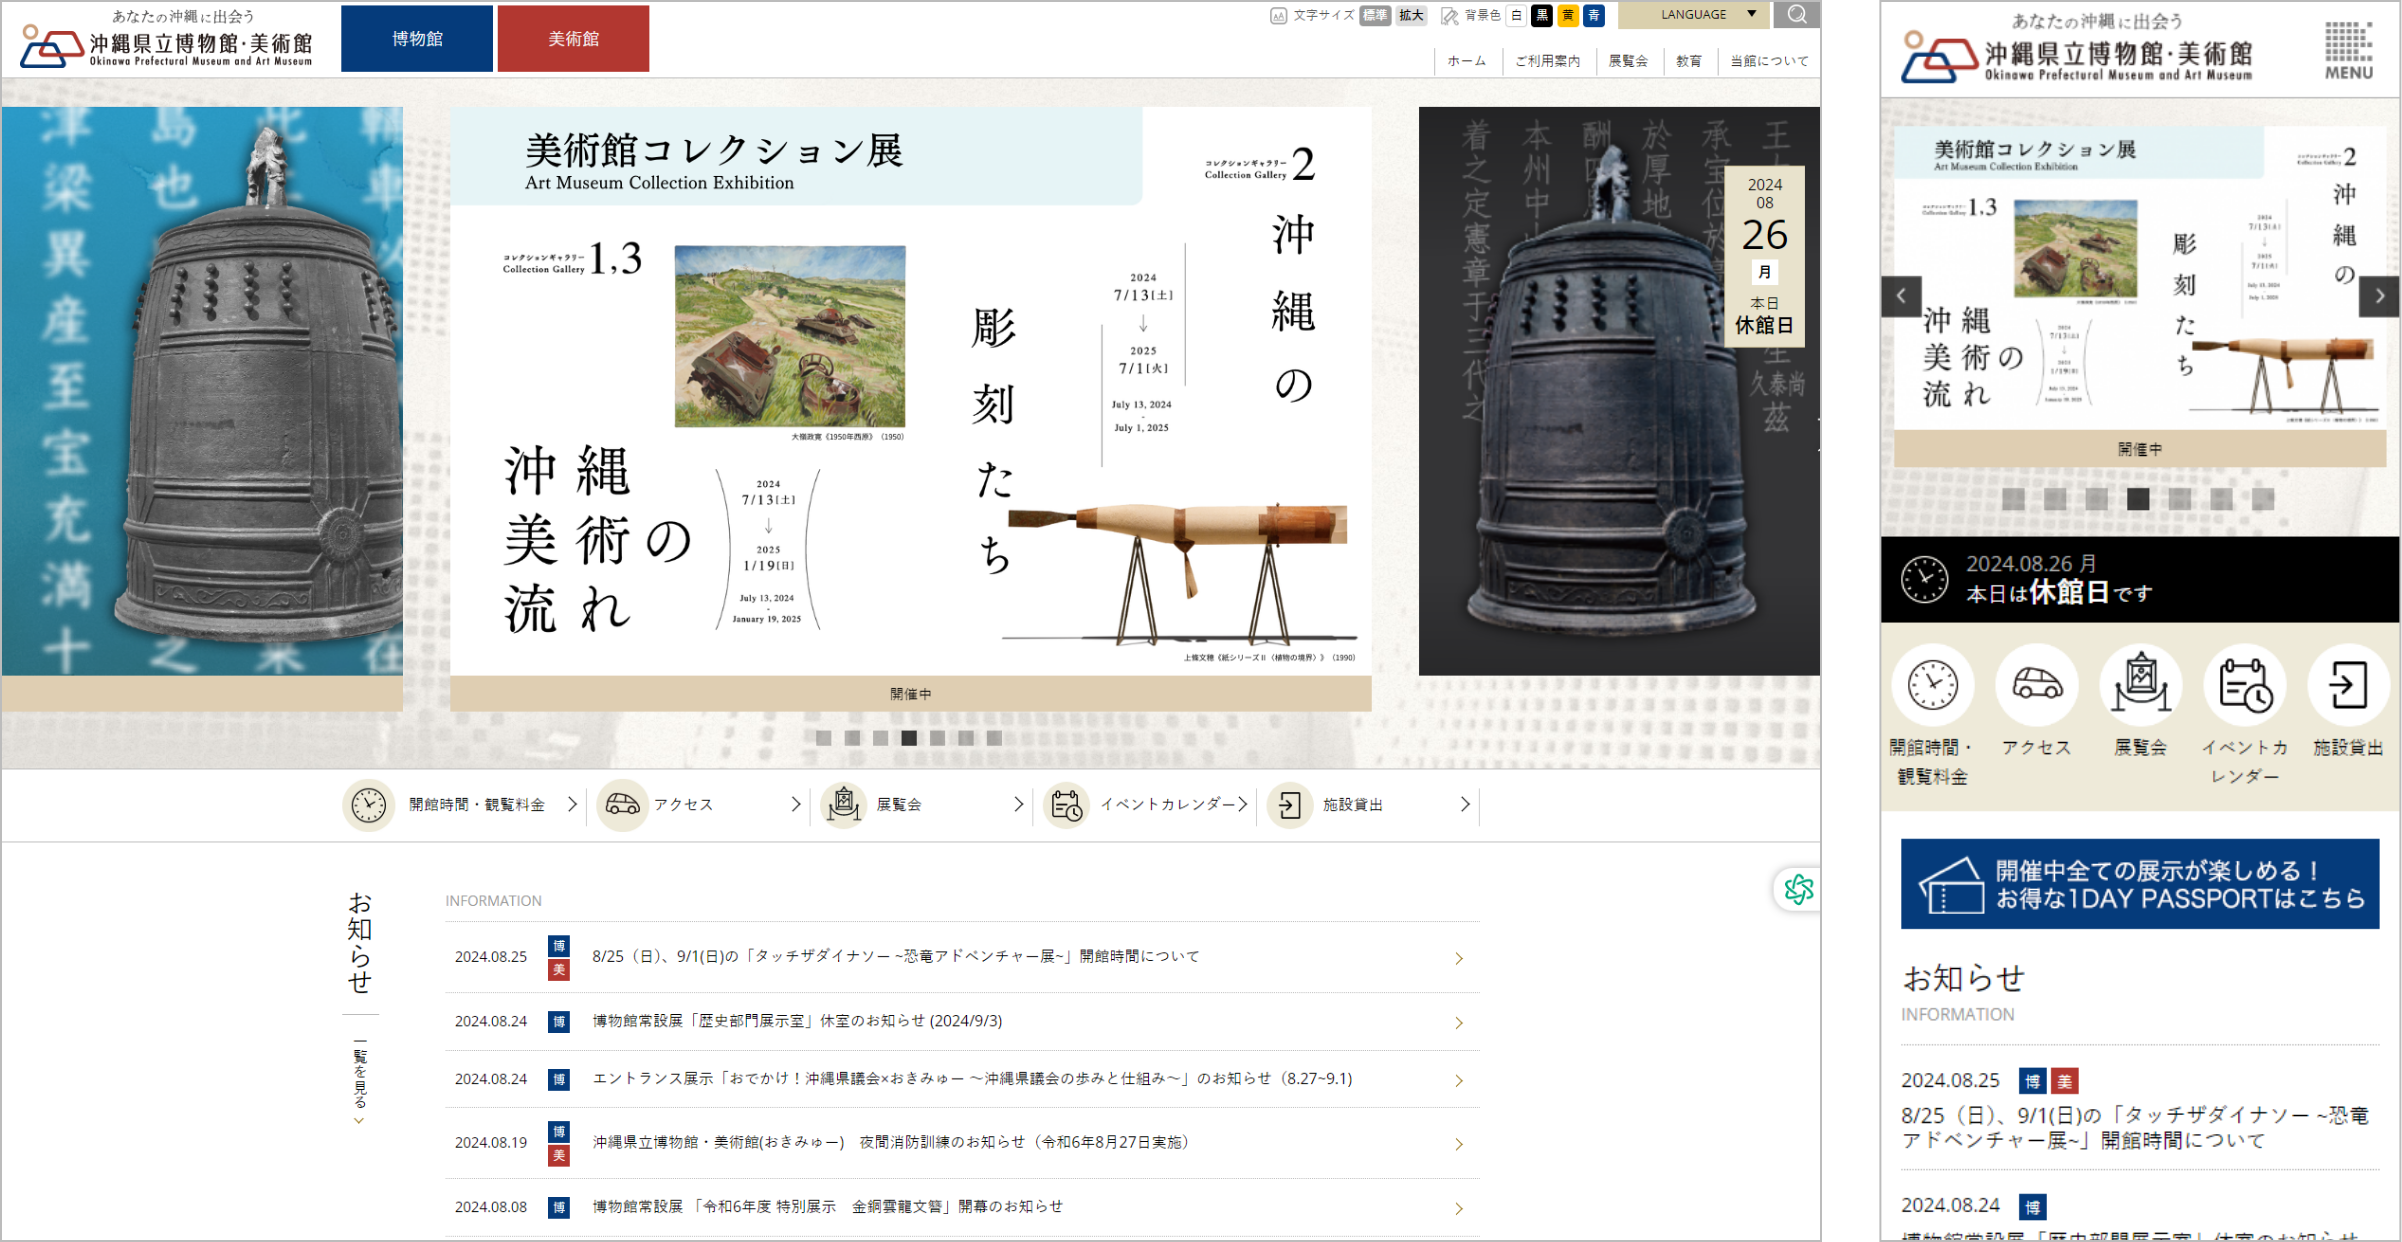Set font size to 標準
2402x1242 pixels.
[1375, 15]
